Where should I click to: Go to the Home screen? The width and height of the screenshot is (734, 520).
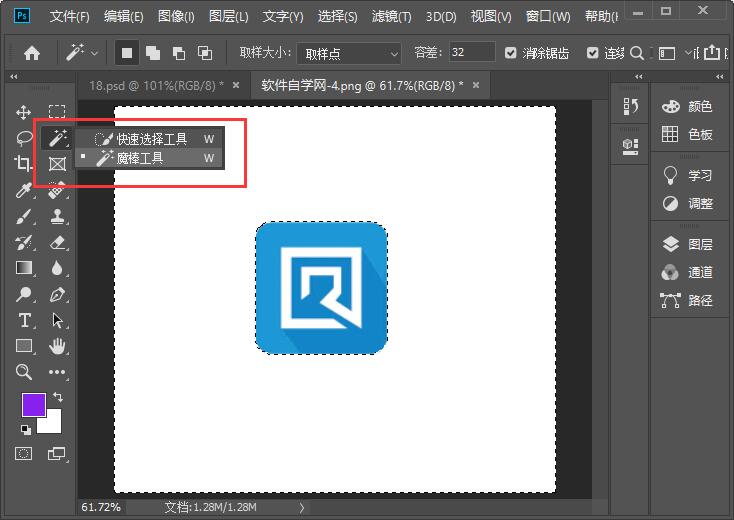click(32, 53)
